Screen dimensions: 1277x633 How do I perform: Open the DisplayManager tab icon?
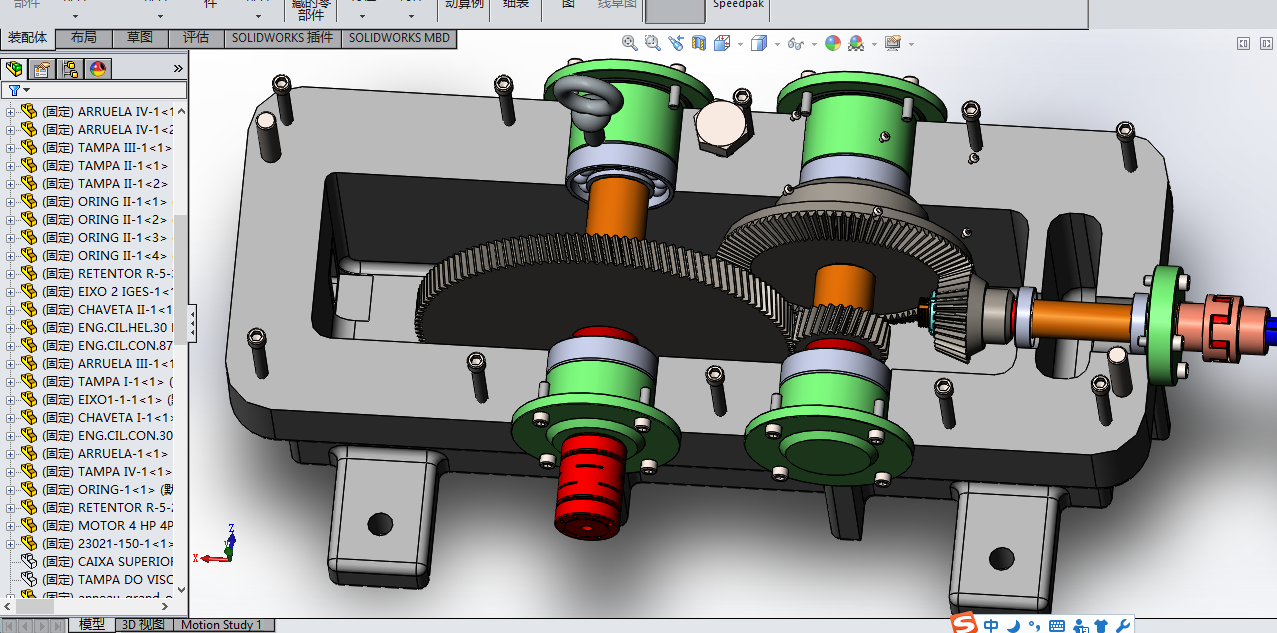pyautogui.click(x=98, y=69)
